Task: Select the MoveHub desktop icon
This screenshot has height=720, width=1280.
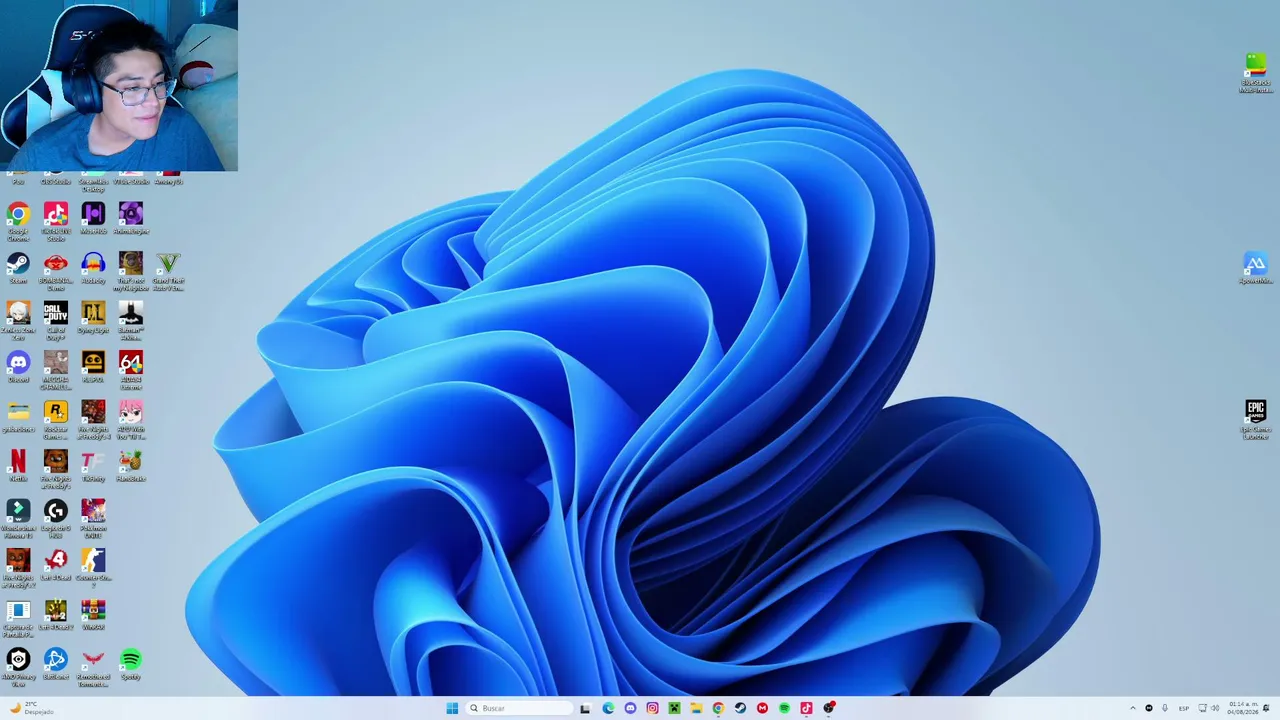Action: pyautogui.click(x=93, y=218)
